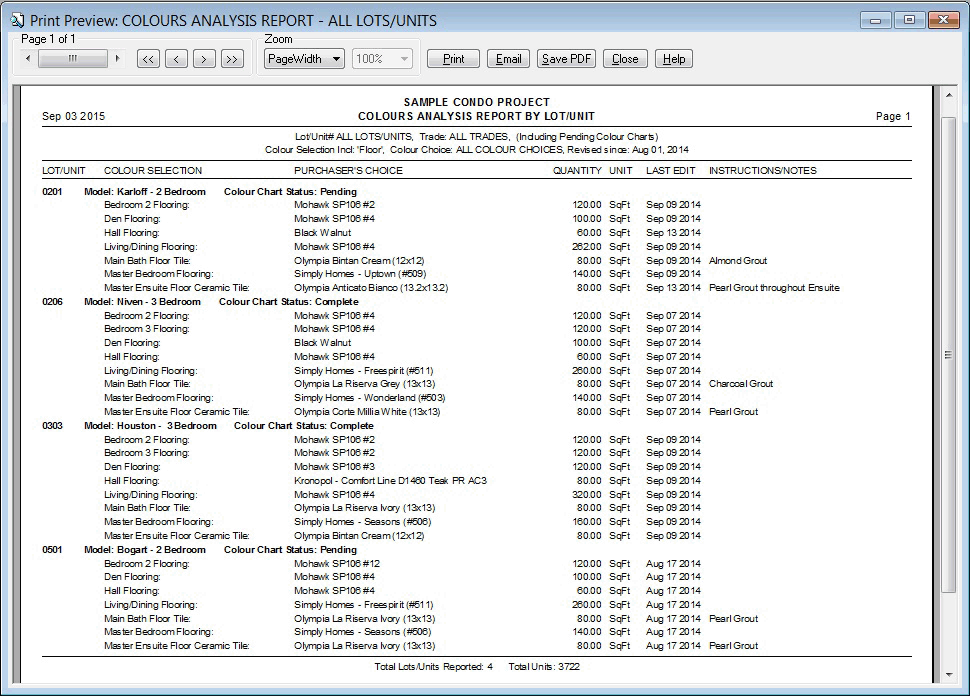The height and width of the screenshot is (696, 970).
Task: Jump to last page with >> button
Action: tap(232, 59)
